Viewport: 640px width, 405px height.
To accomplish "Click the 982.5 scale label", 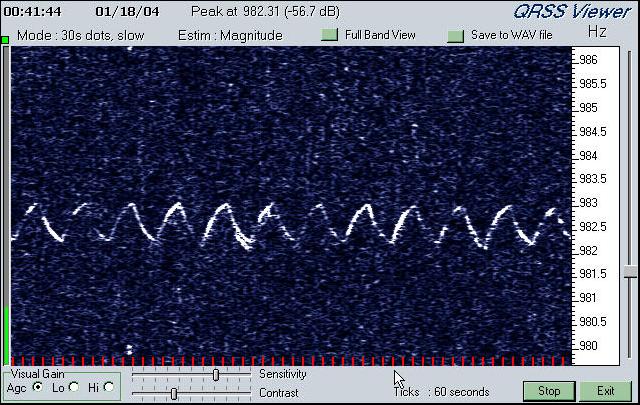I will tap(593, 227).
